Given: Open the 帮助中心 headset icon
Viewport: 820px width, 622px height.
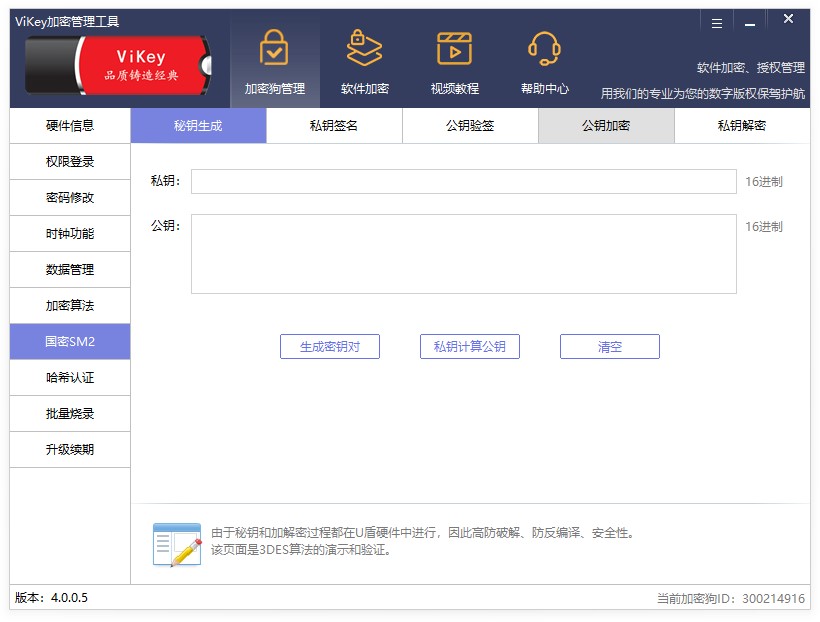Looking at the screenshot, I should [544, 48].
